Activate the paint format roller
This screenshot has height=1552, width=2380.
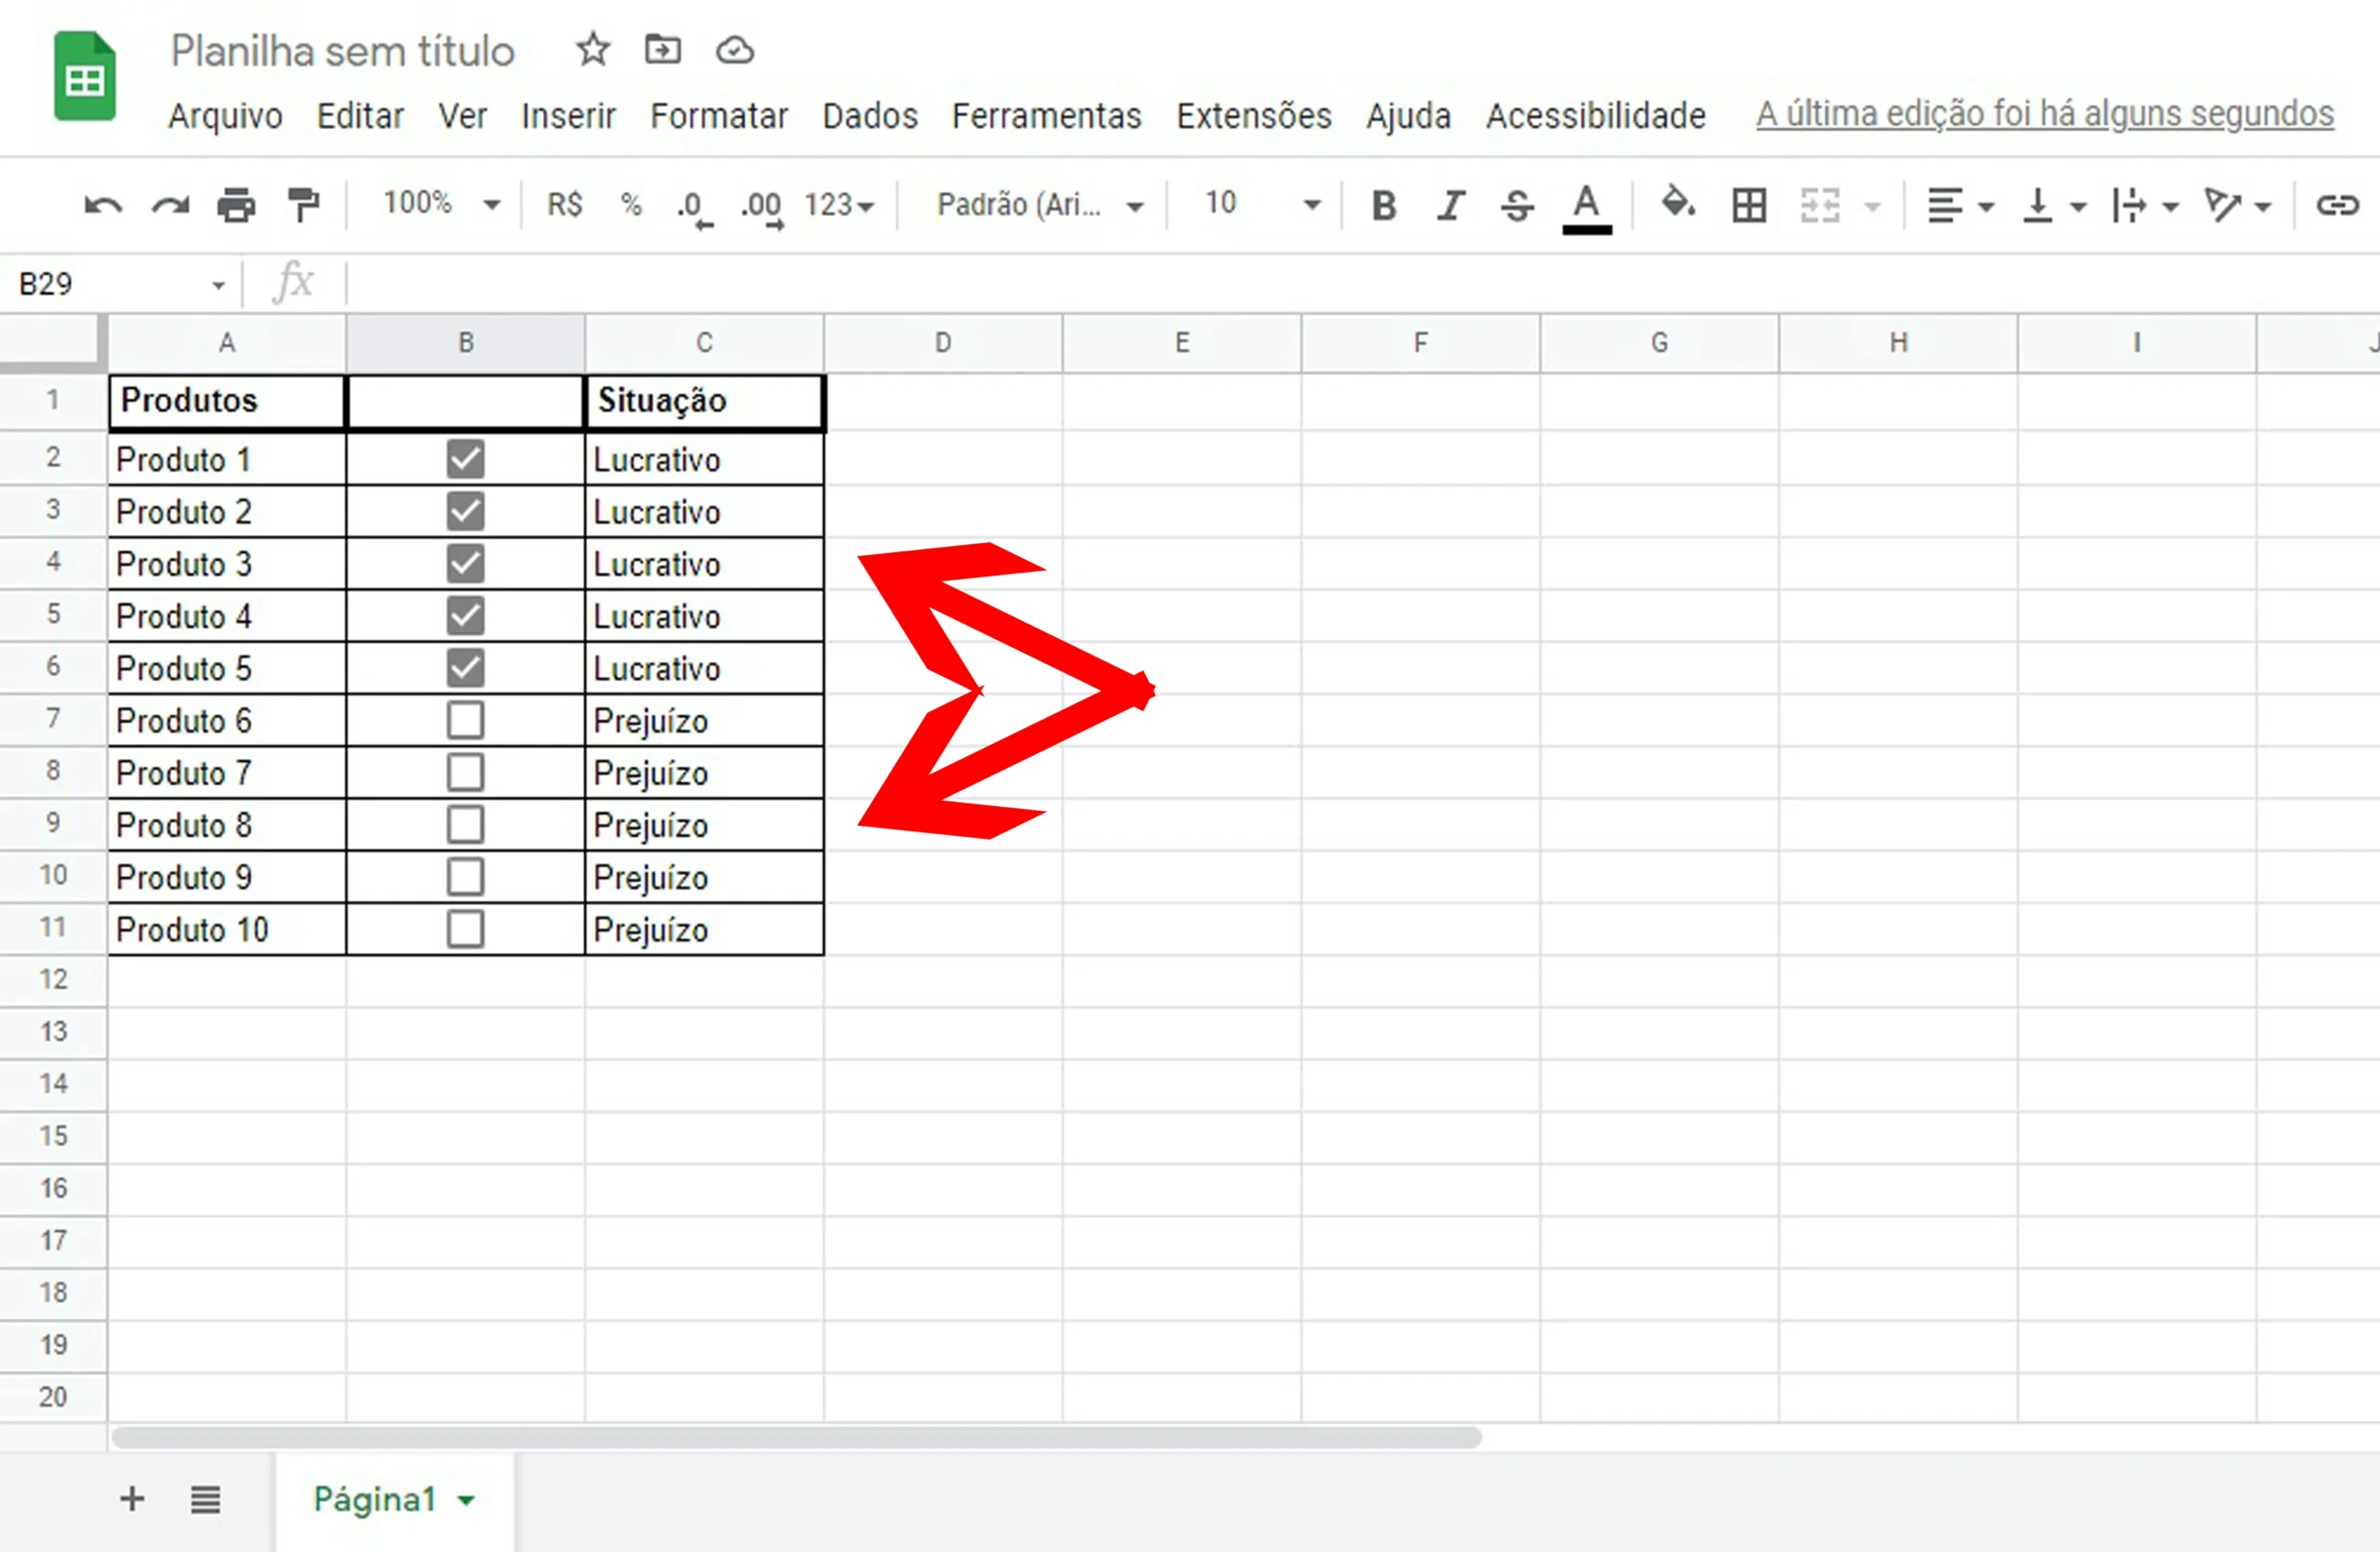coord(303,205)
